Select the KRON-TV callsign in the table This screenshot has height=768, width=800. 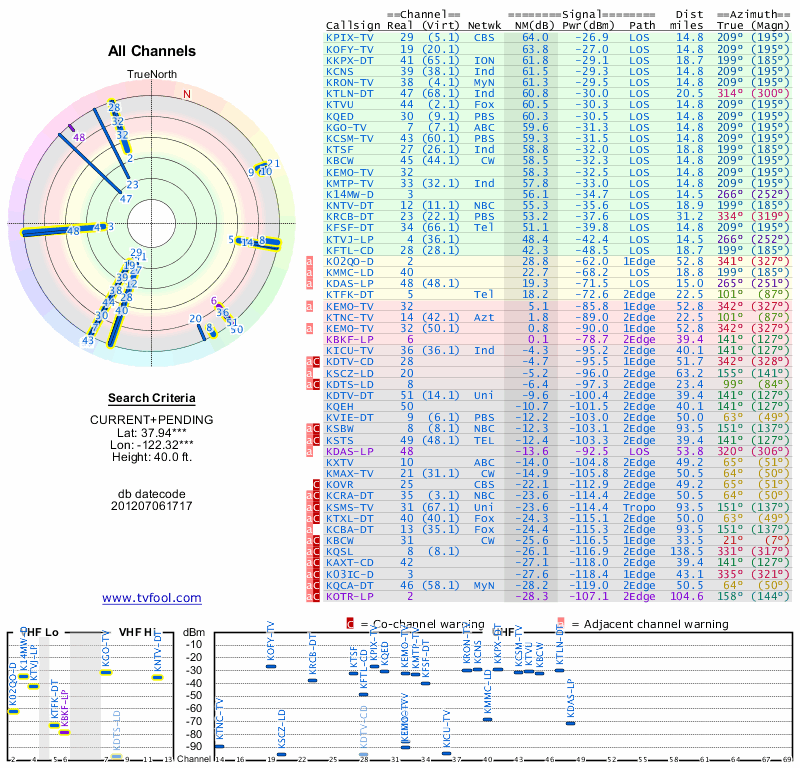coord(349,83)
